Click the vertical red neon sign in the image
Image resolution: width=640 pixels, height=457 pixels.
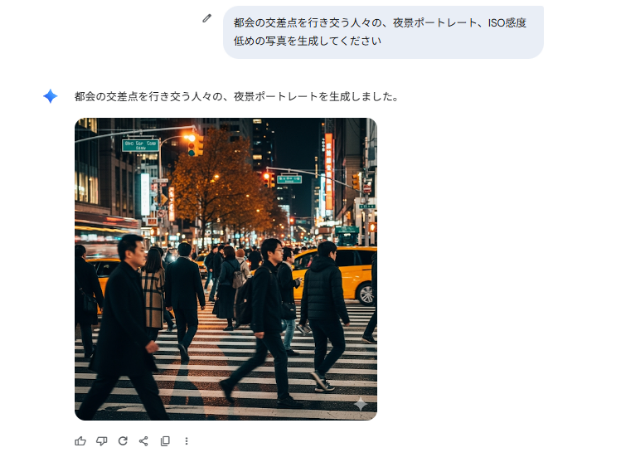click(x=328, y=170)
